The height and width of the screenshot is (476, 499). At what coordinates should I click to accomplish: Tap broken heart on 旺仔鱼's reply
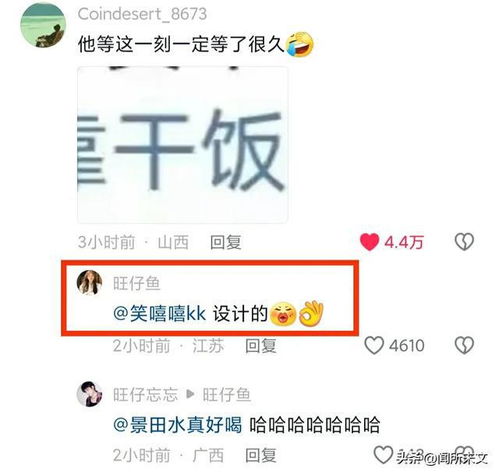pyautogui.click(x=464, y=345)
